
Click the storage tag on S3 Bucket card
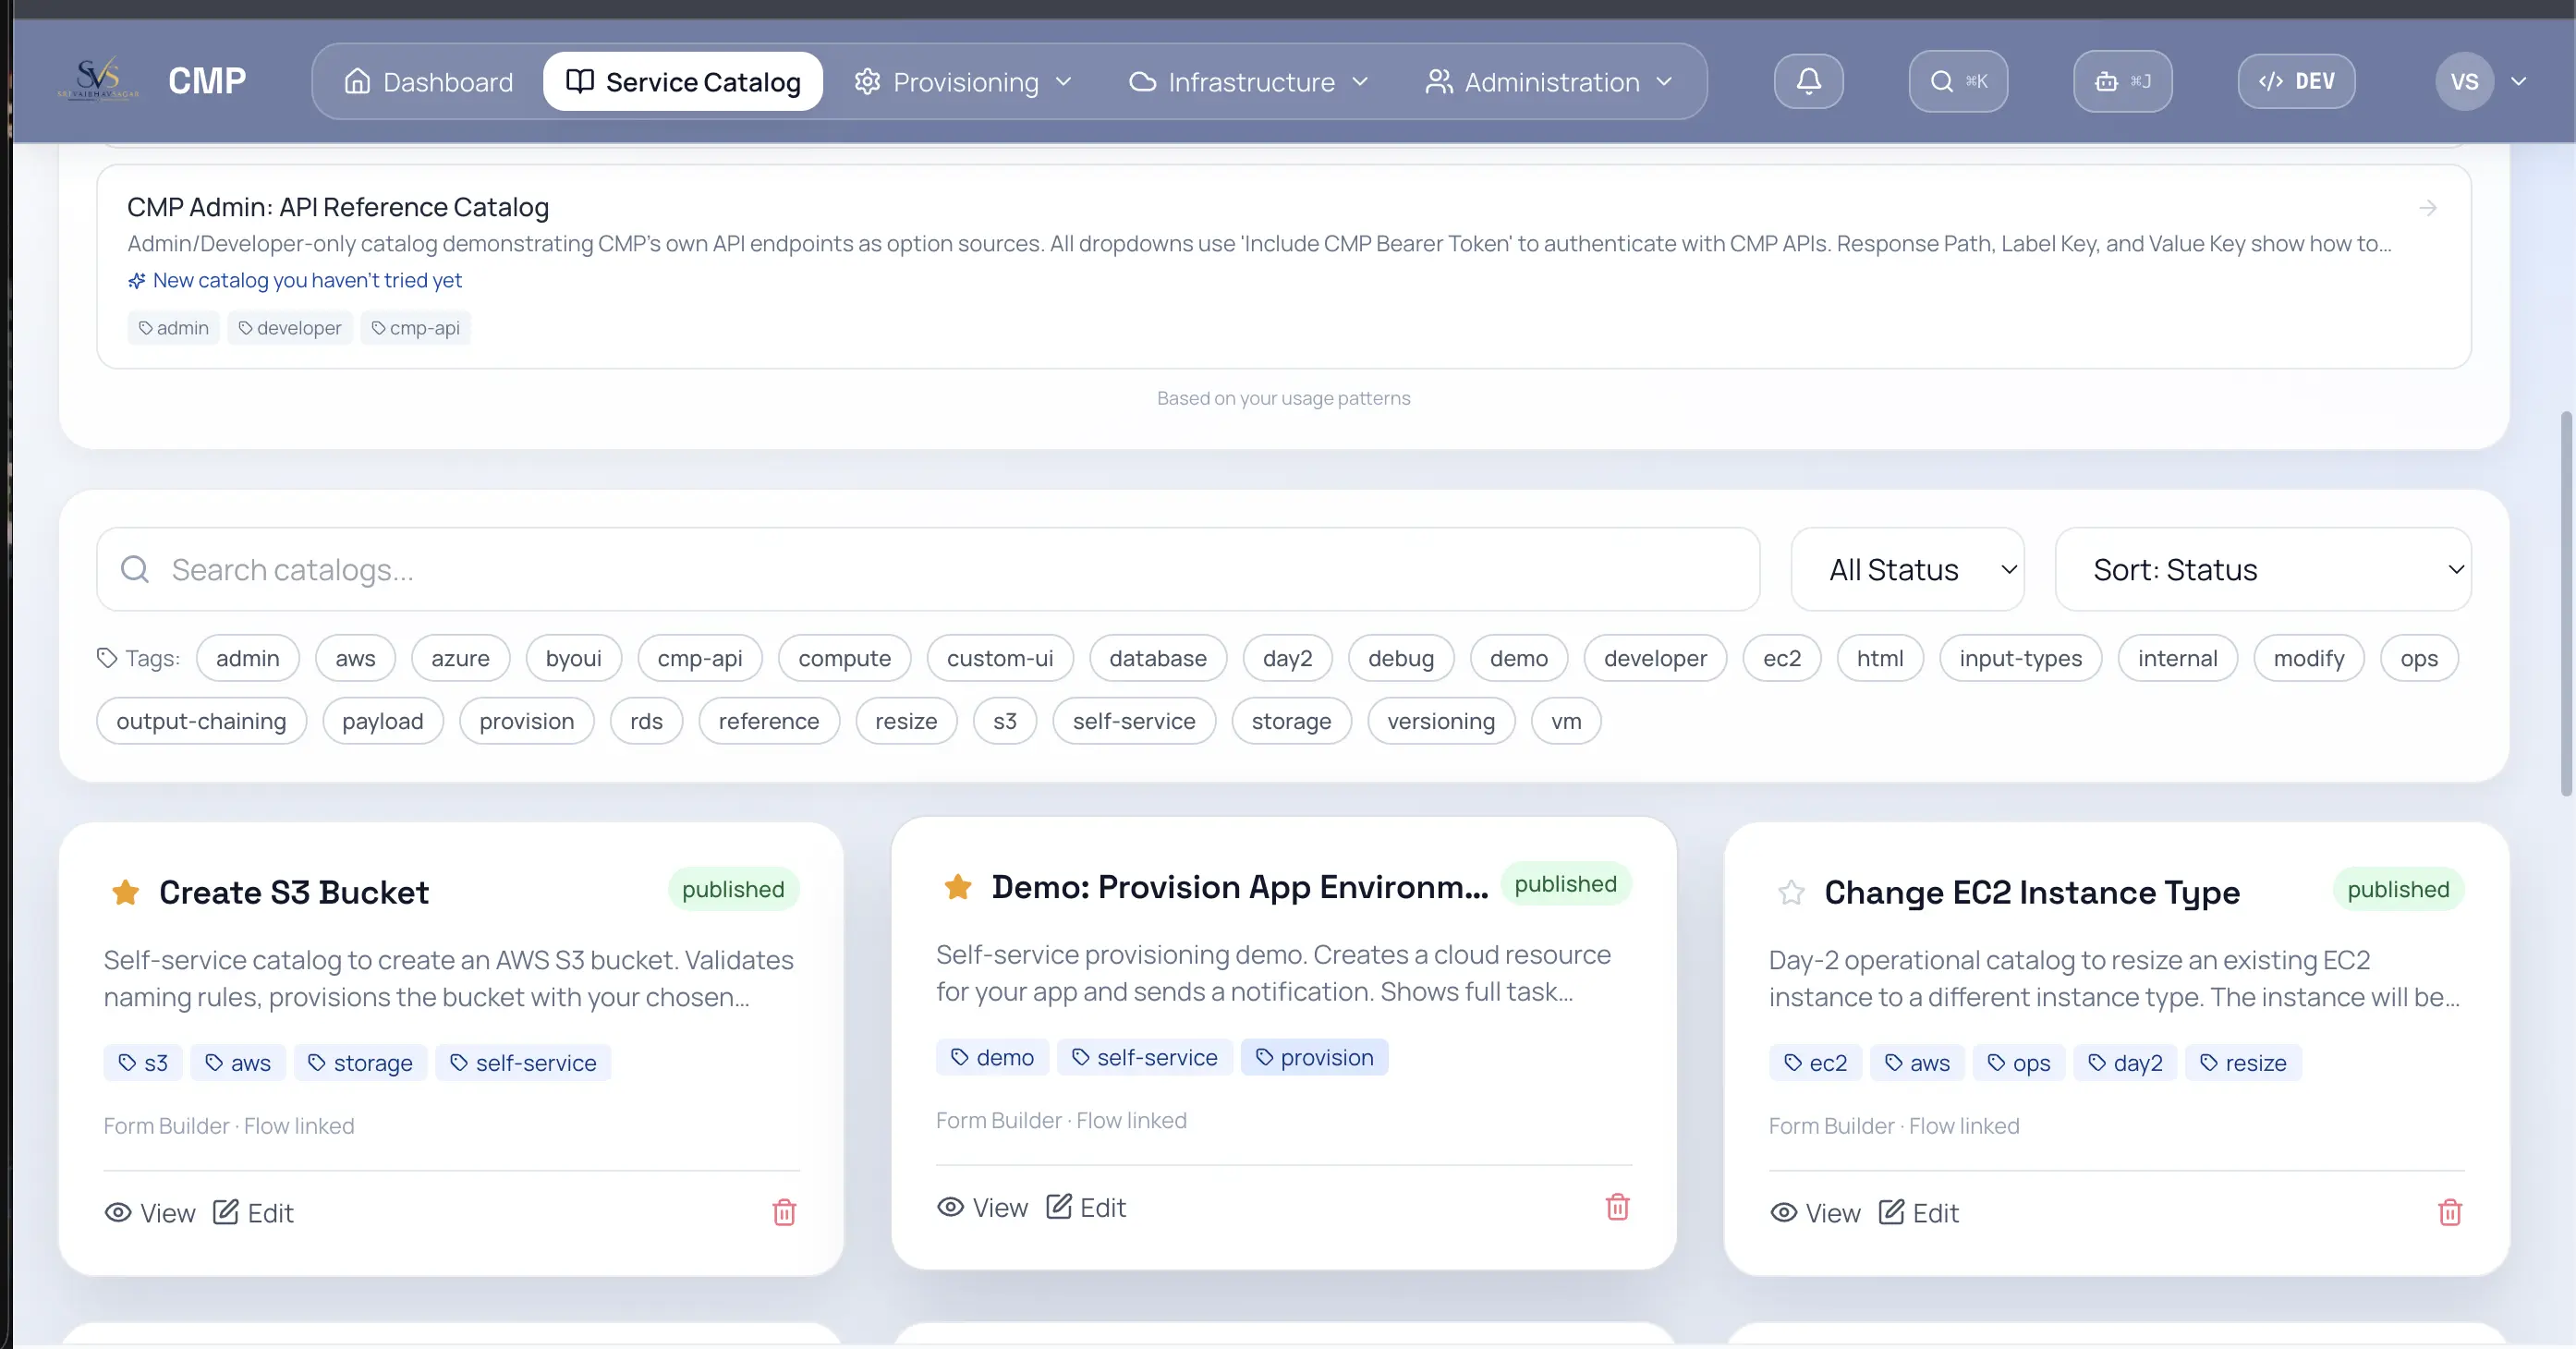click(x=360, y=1063)
